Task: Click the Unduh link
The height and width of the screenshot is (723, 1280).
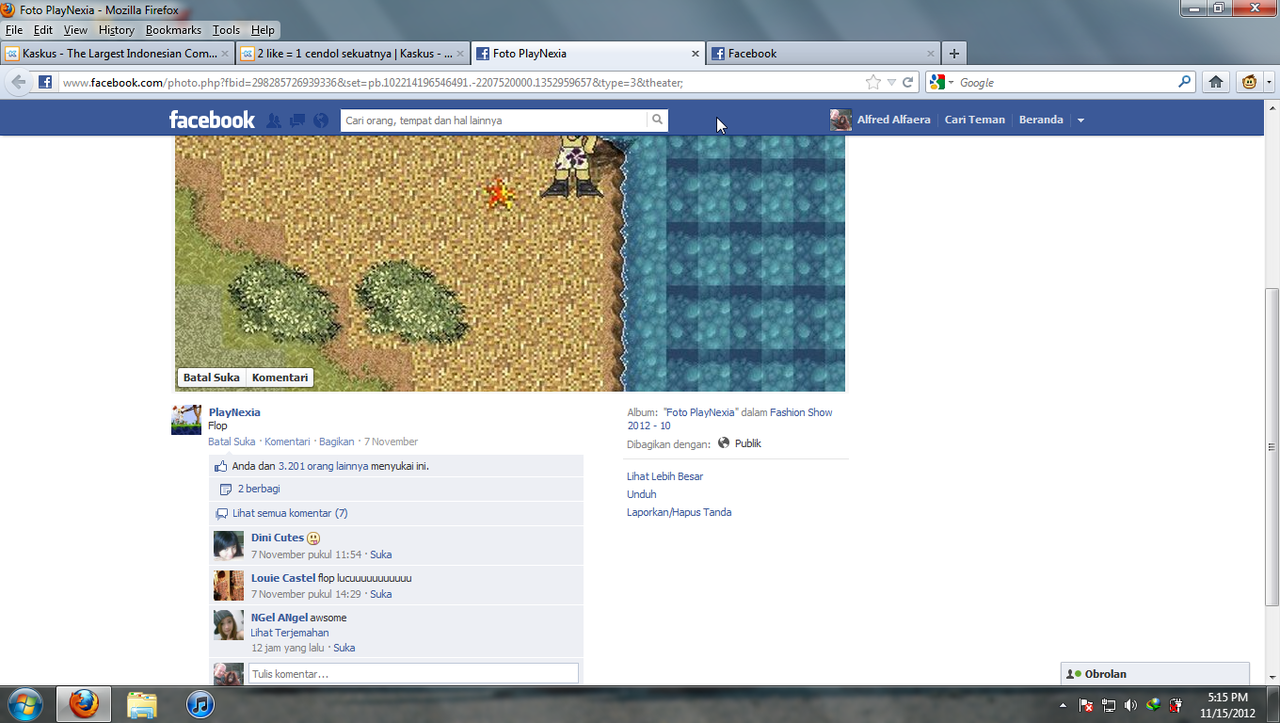Action: click(642, 494)
